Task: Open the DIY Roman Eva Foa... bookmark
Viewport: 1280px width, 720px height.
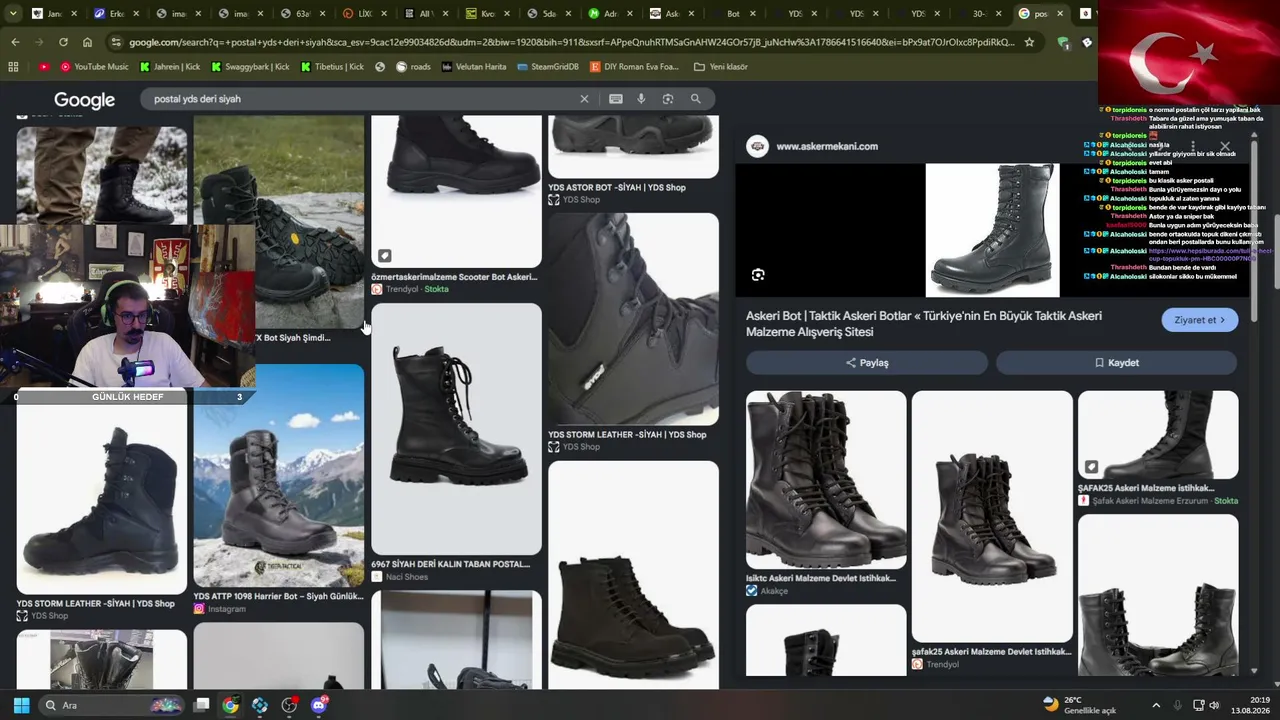Action: tap(634, 67)
